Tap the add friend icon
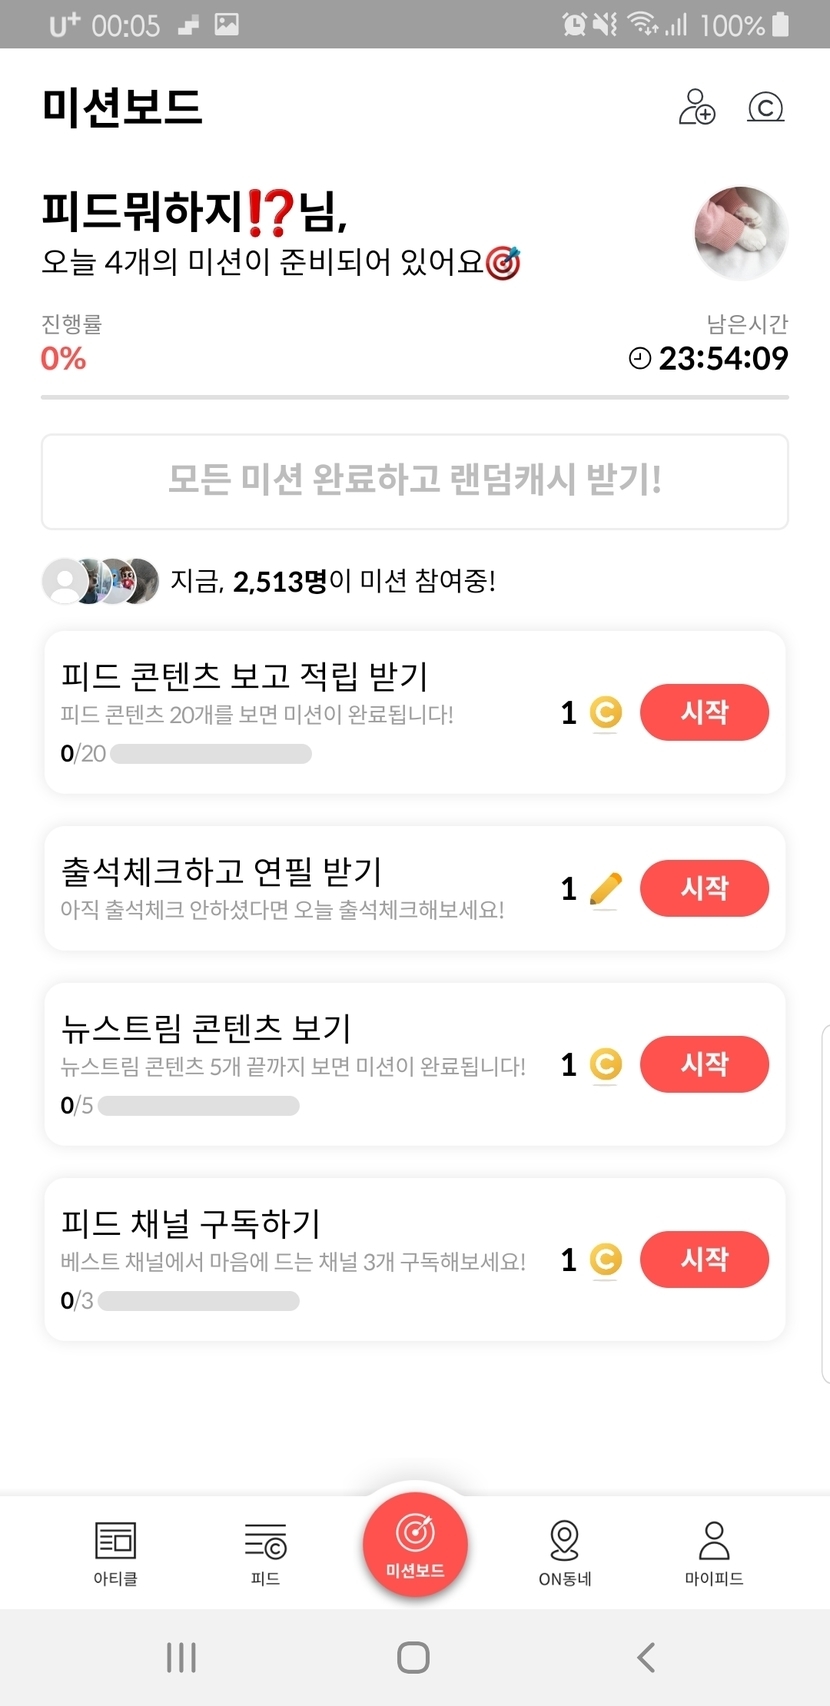Screen dimensions: 830x1706 pyautogui.click(x=697, y=107)
